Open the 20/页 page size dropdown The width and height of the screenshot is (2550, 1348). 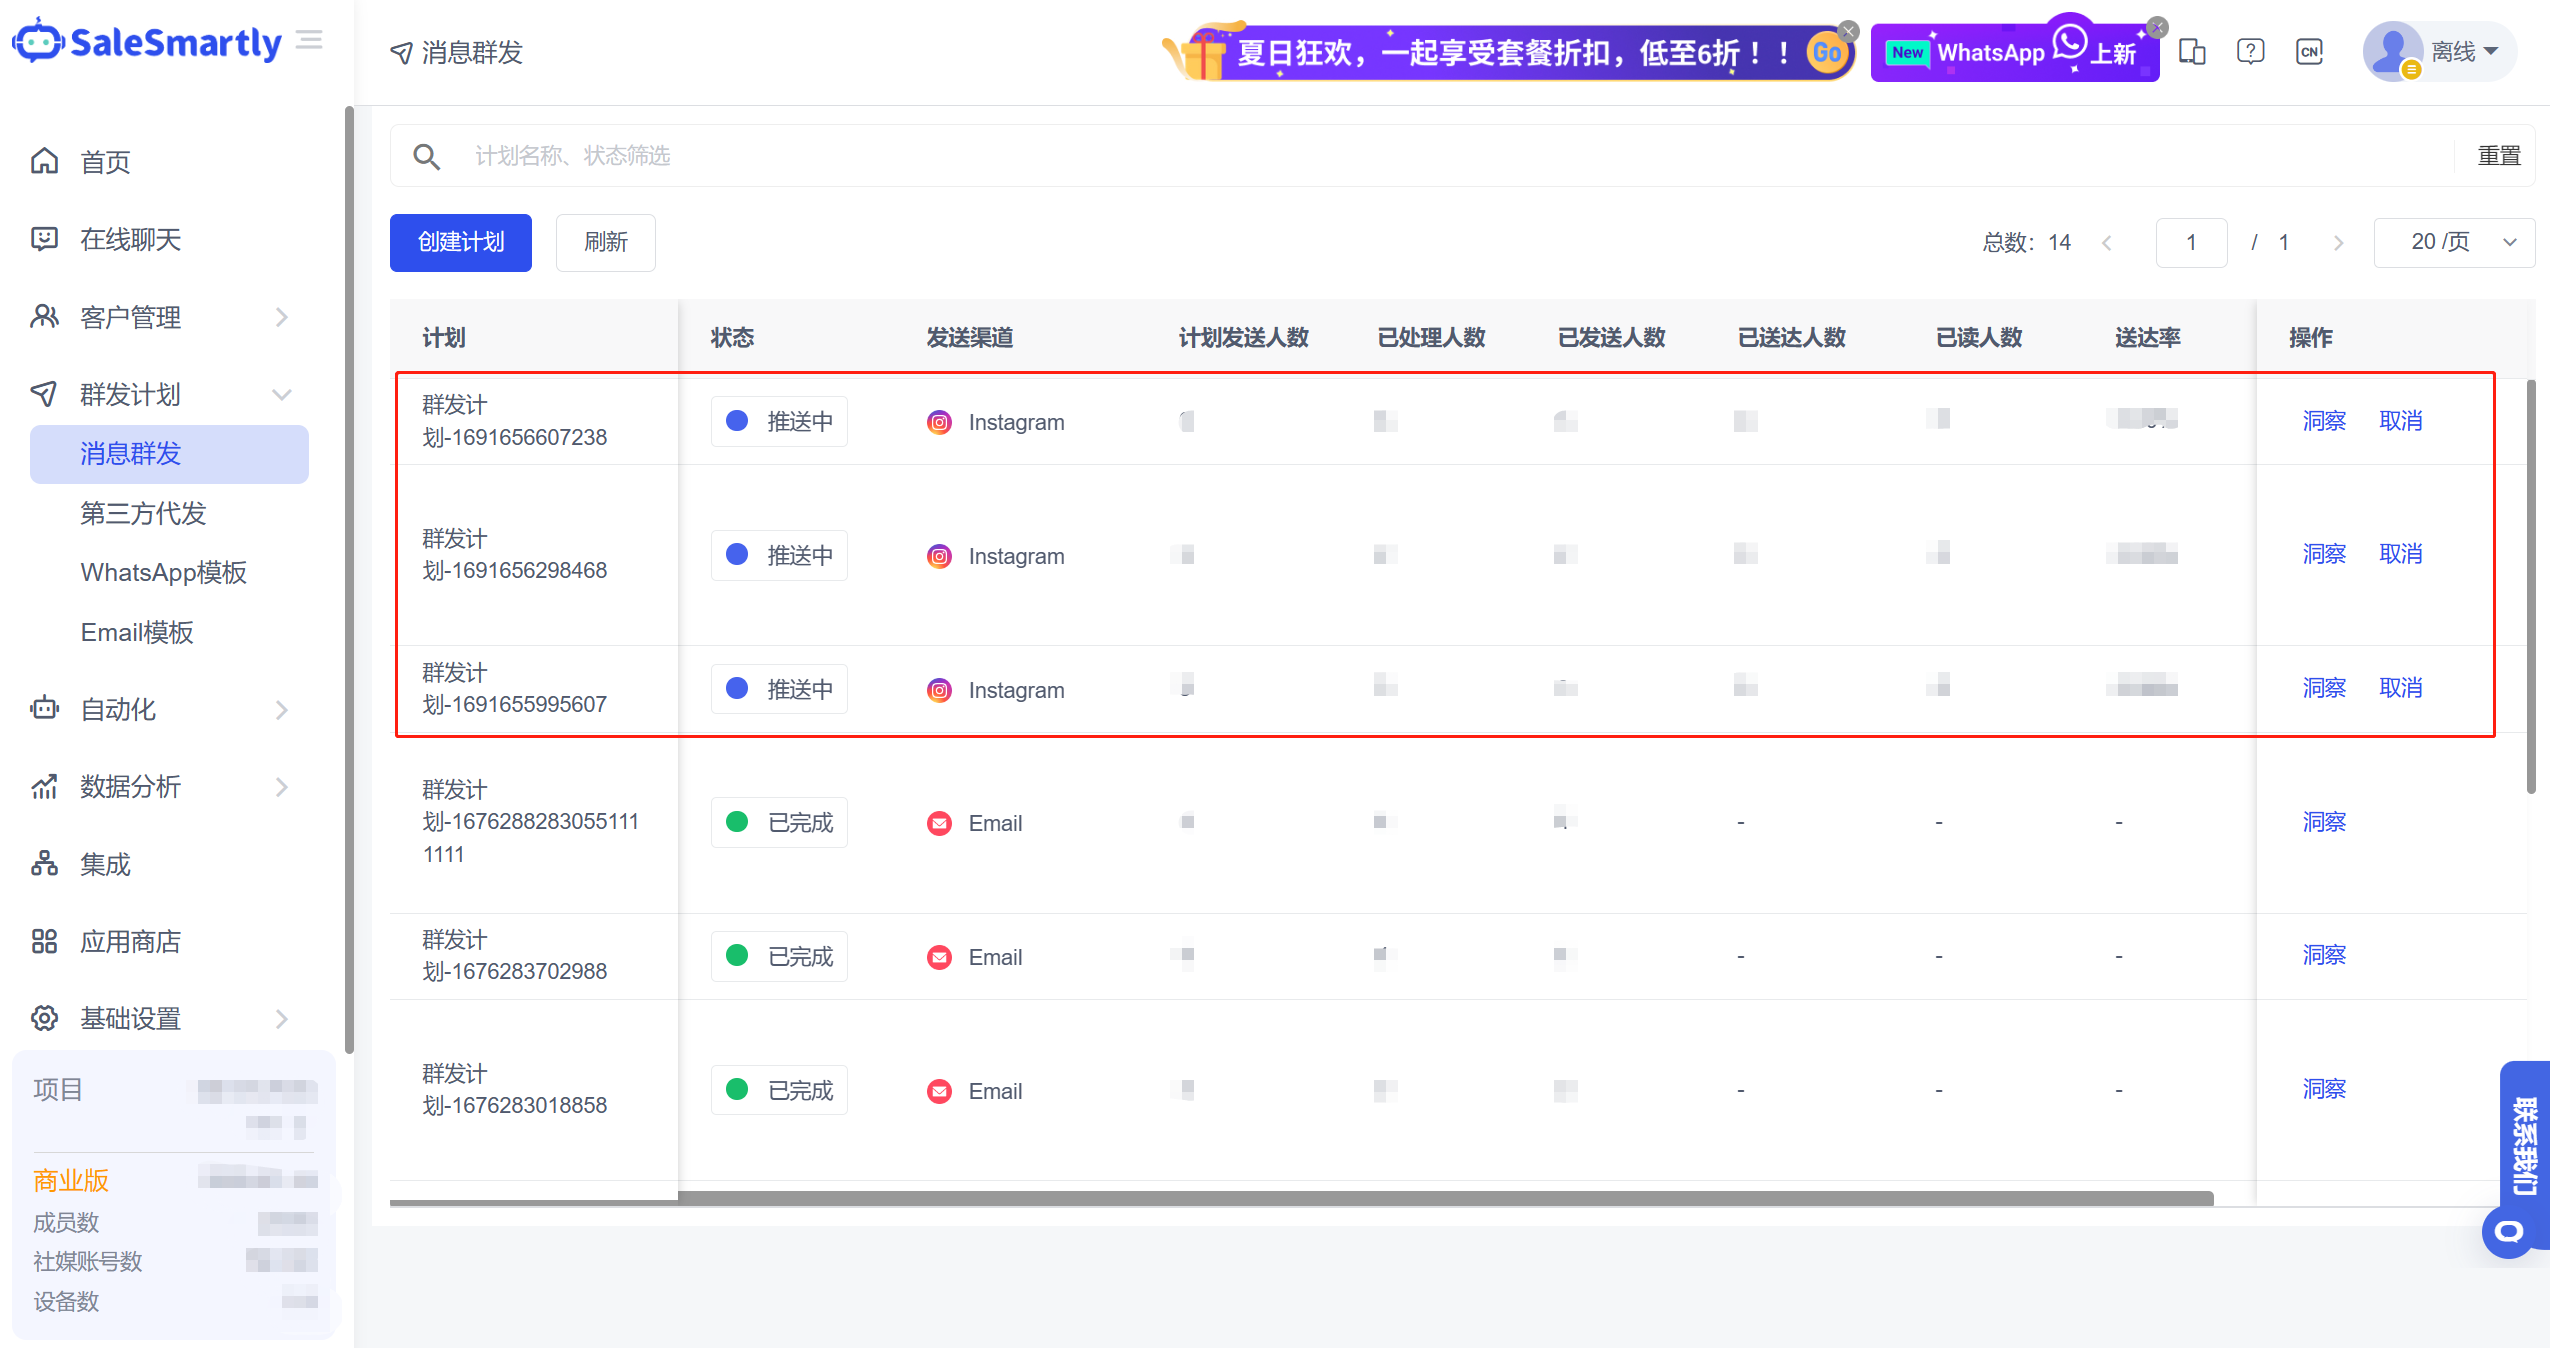pos(2454,243)
